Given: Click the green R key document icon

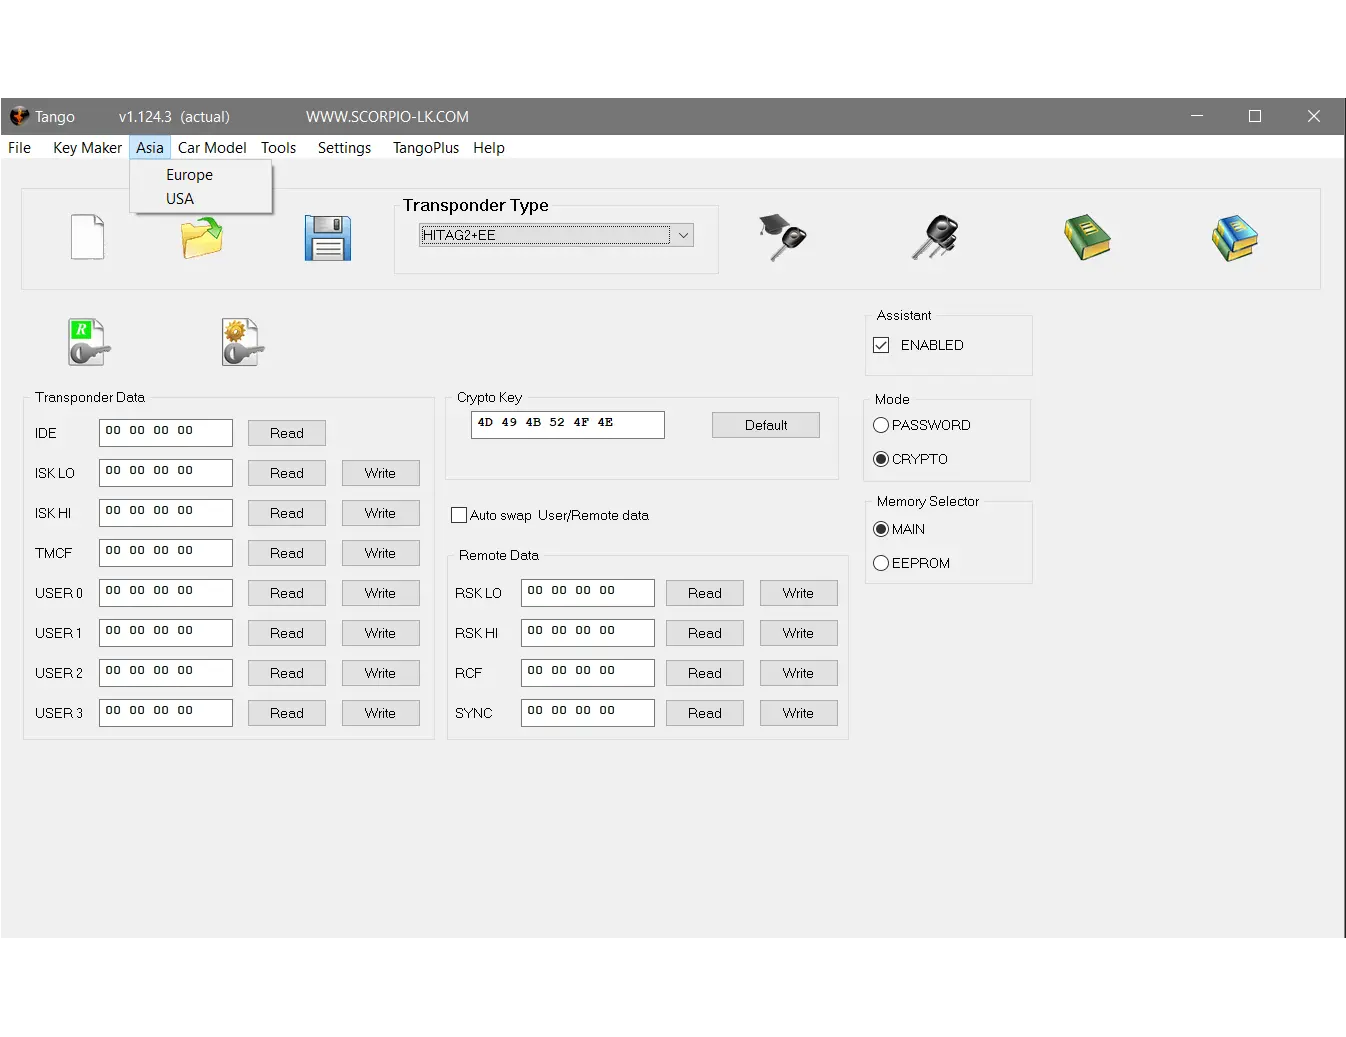Looking at the screenshot, I should [89, 342].
